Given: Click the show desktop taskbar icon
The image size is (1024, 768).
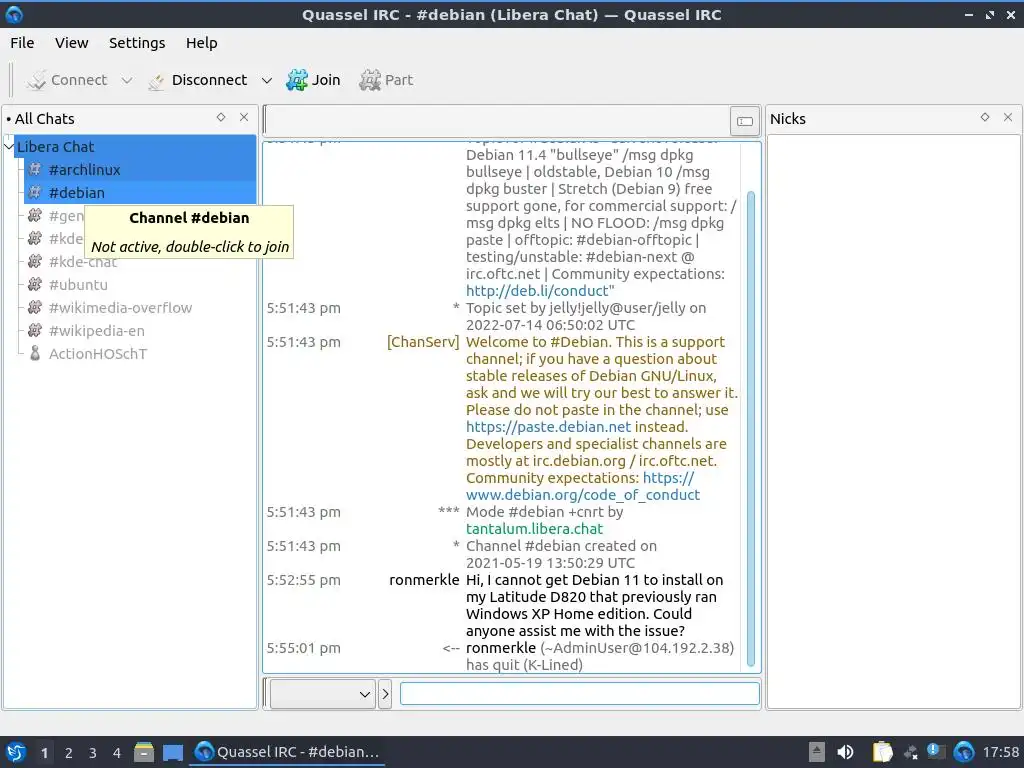Looking at the screenshot, I should point(173,752).
